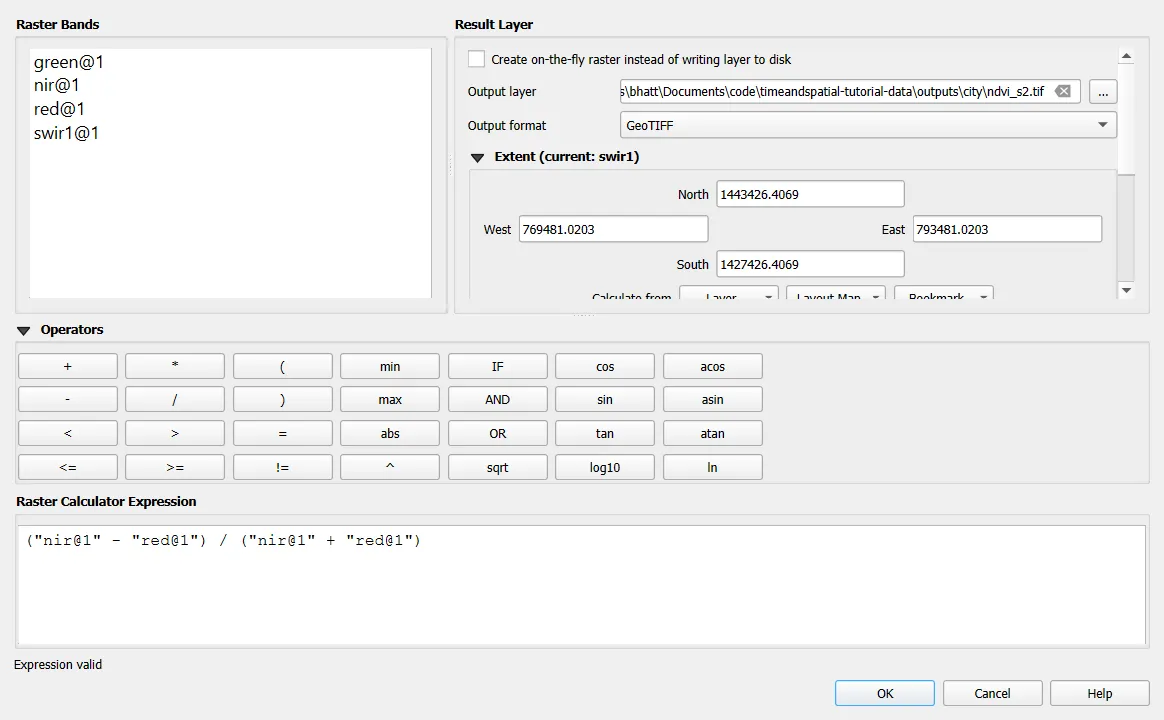Click the North extent input field

pyautogui.click(x=810, y=194)
